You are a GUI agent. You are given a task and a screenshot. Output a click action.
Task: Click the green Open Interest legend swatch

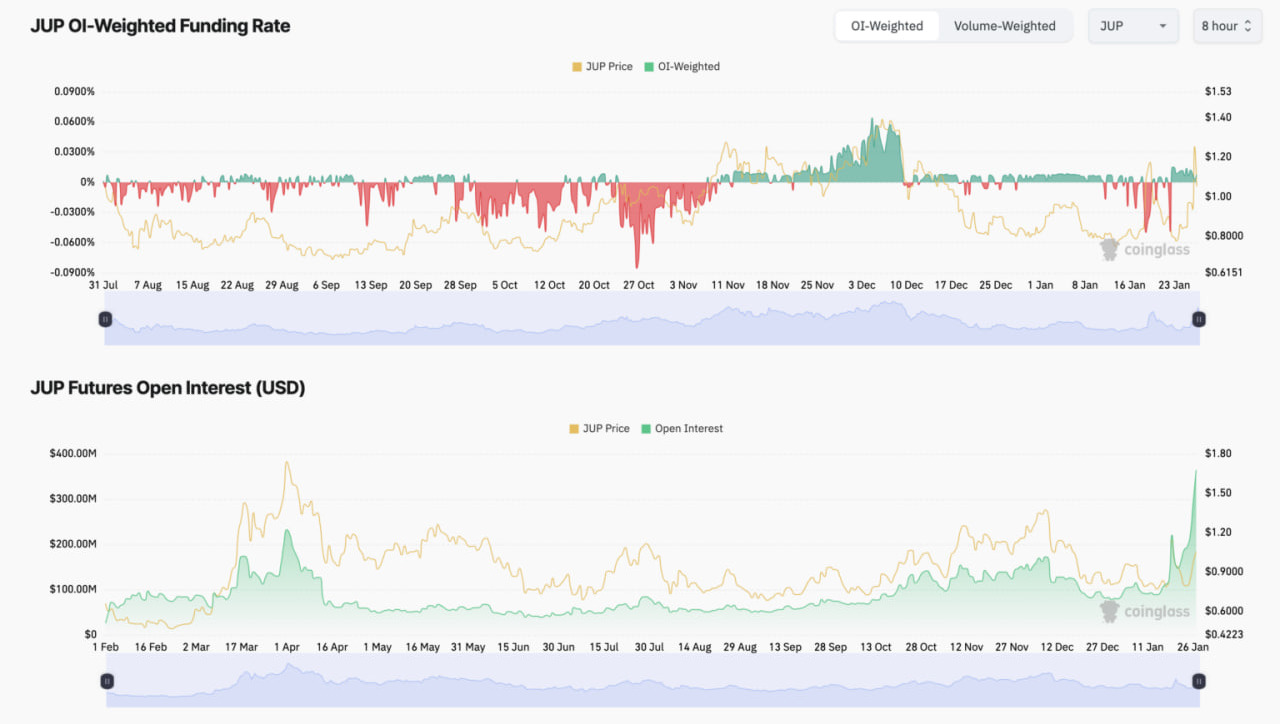coord(645,429)
